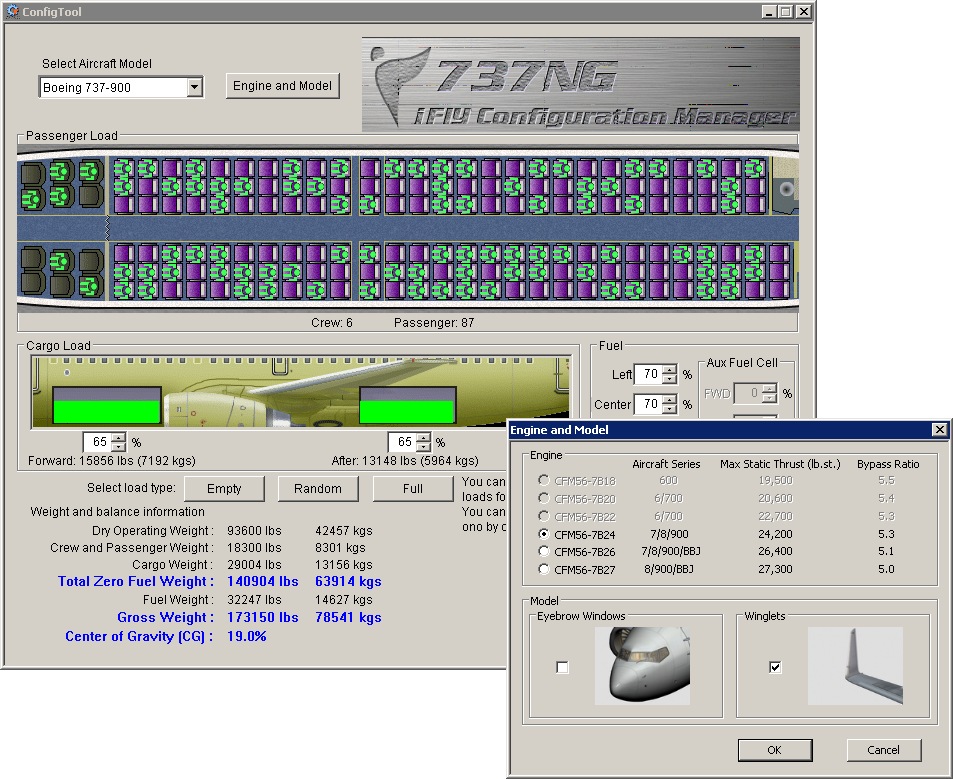Click the aft cargo hold fill bar
The image size is (953, 779).
click(408, 405)
